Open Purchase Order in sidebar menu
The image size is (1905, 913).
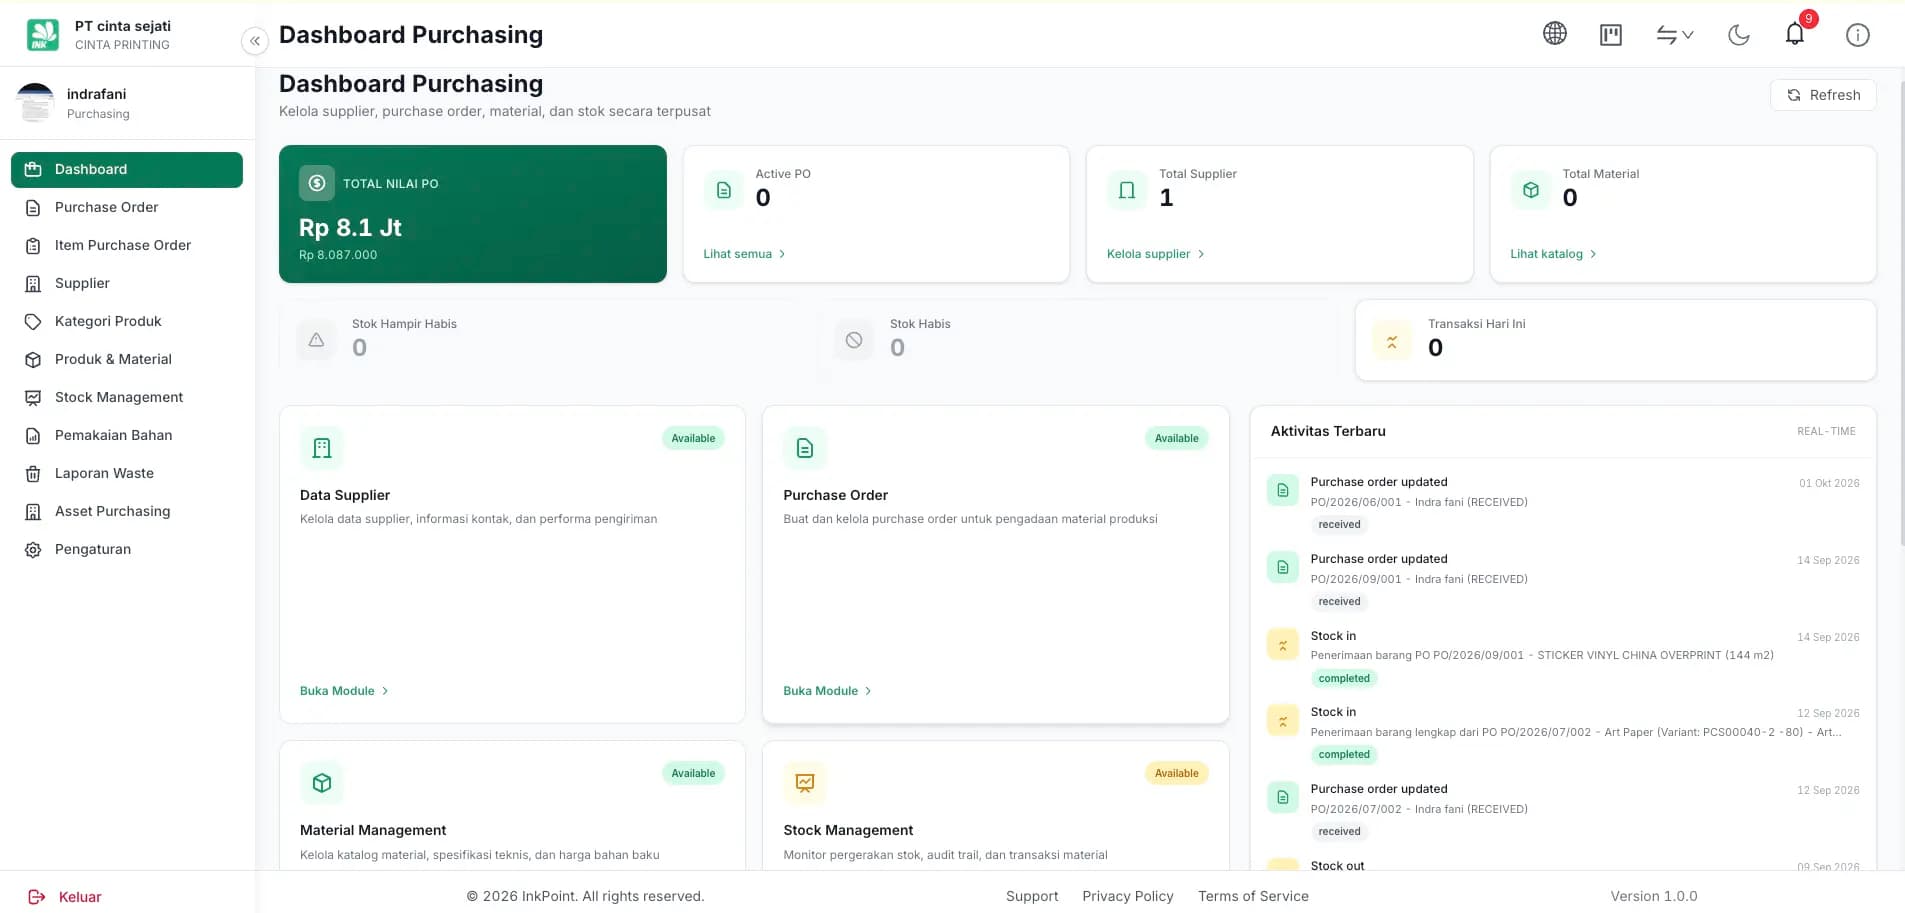point(127,207)
